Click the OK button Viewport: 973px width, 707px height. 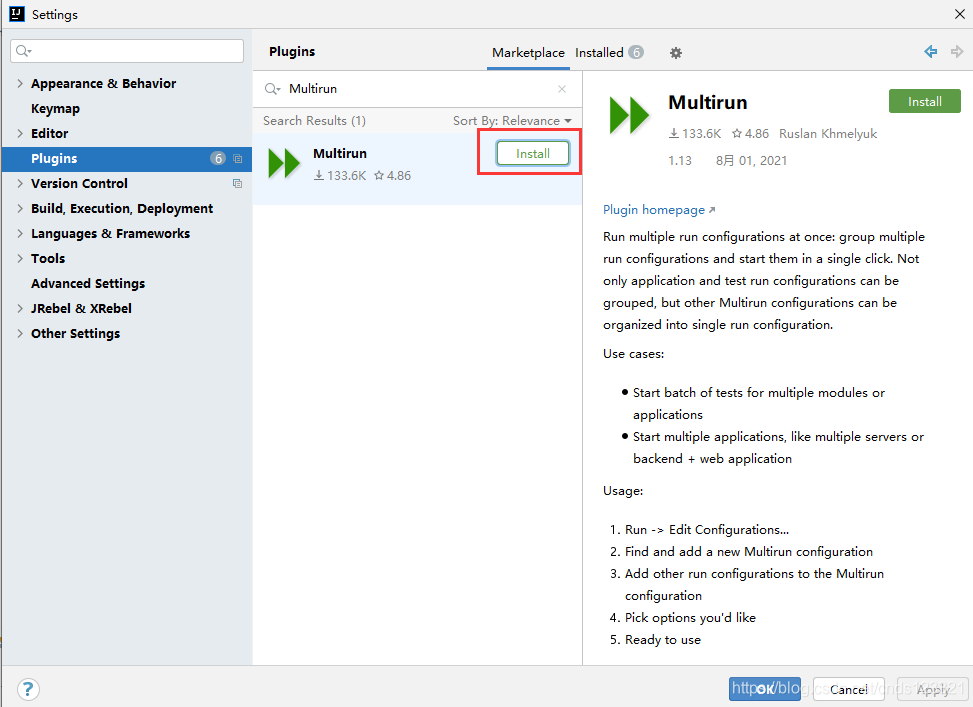[764, 689]
